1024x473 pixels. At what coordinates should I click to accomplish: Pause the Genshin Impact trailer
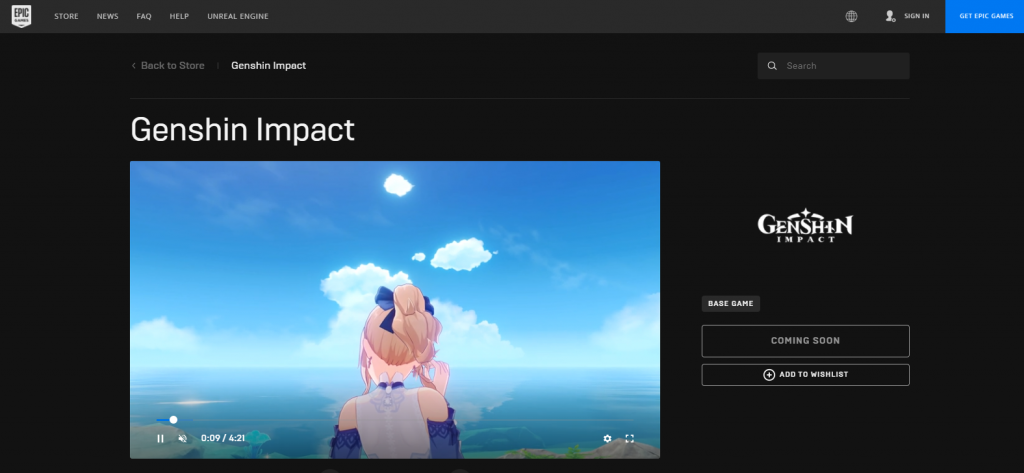pyautogui.click(x=160, y=438)
